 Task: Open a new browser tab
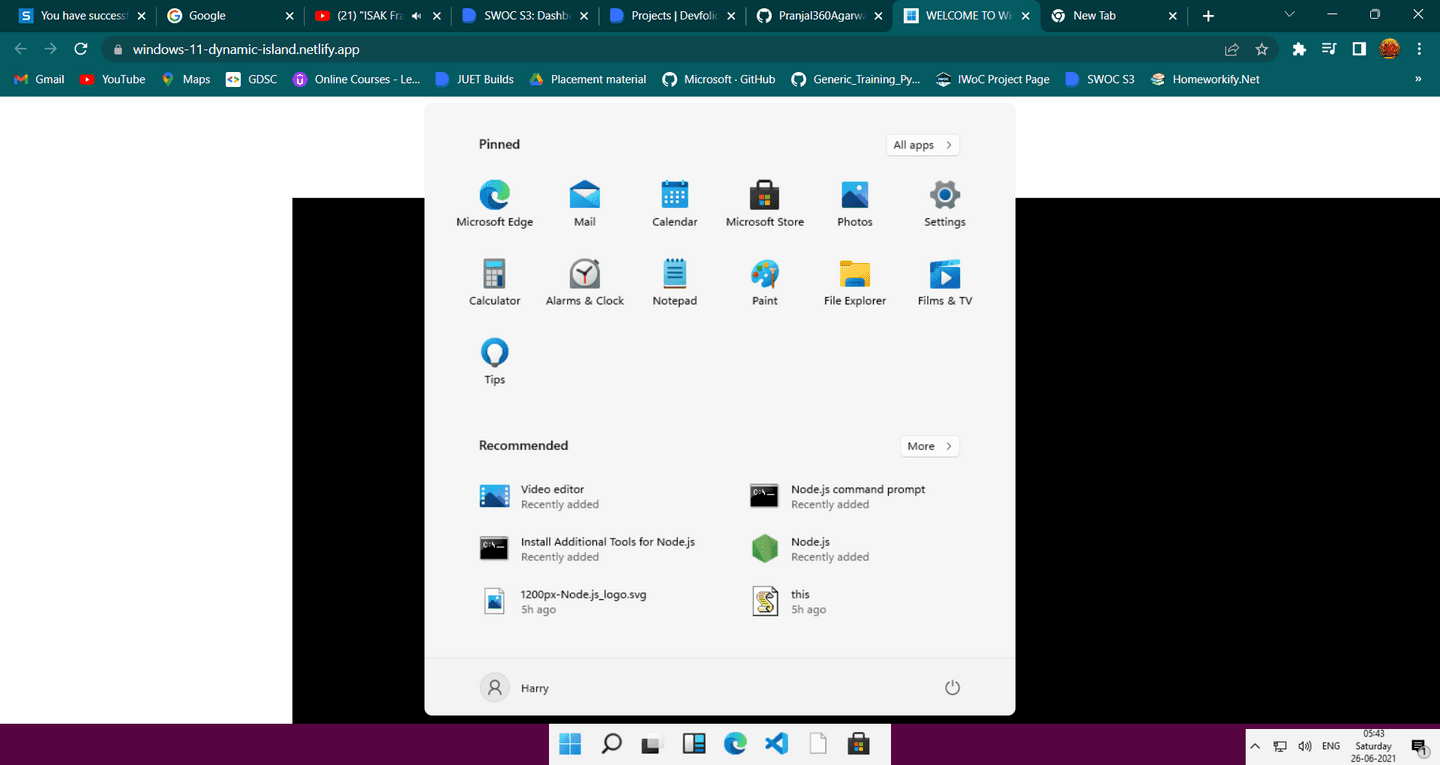click(1208, 16)
